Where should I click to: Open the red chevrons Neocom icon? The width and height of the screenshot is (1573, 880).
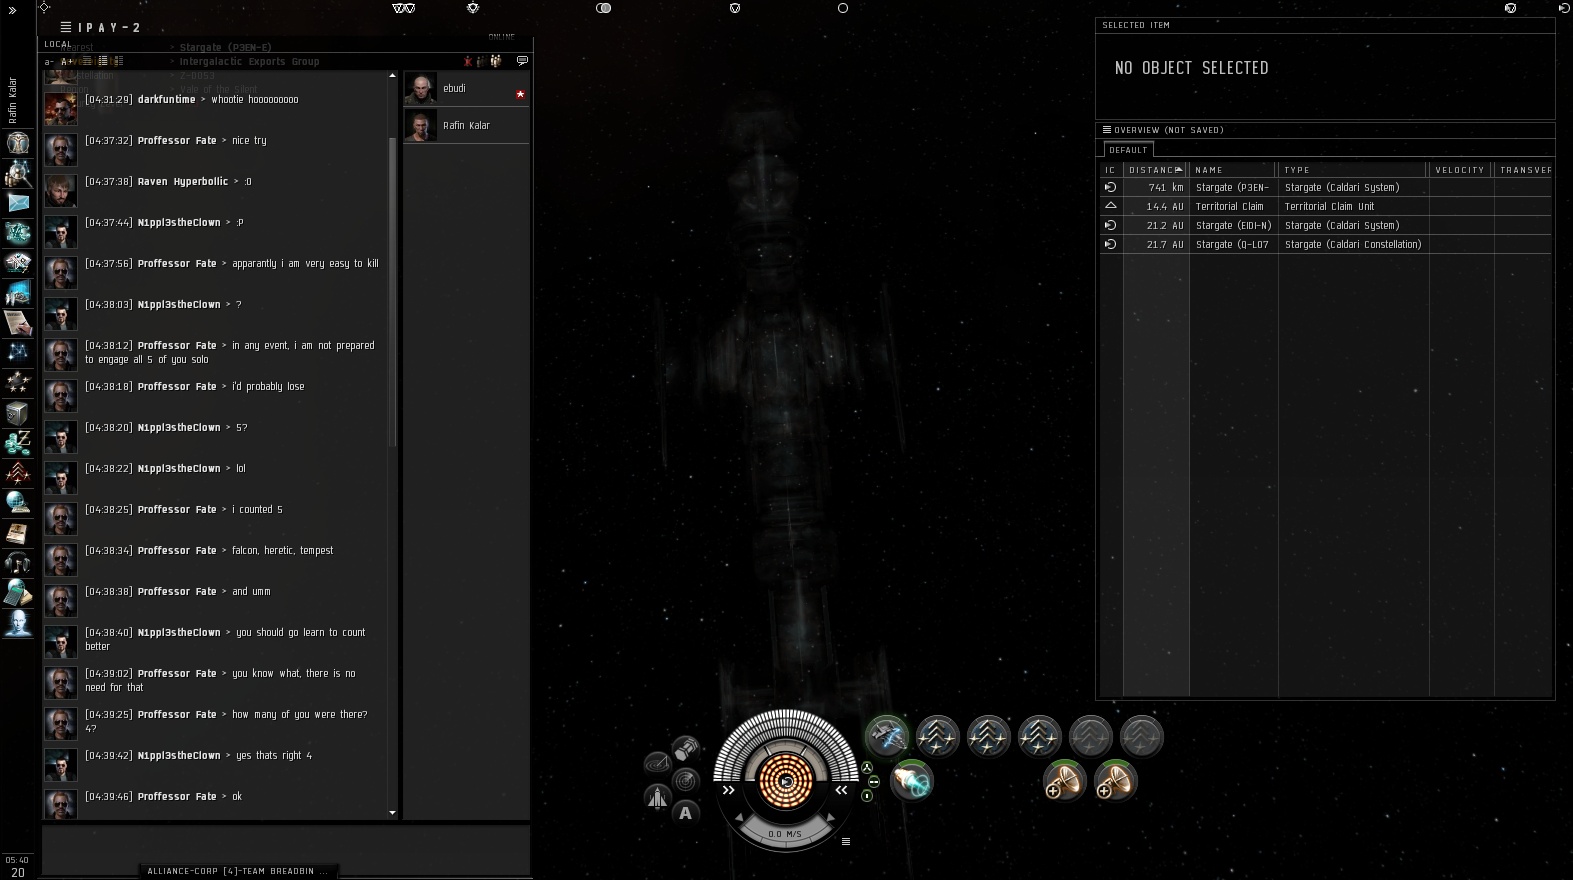click(18, 473)
